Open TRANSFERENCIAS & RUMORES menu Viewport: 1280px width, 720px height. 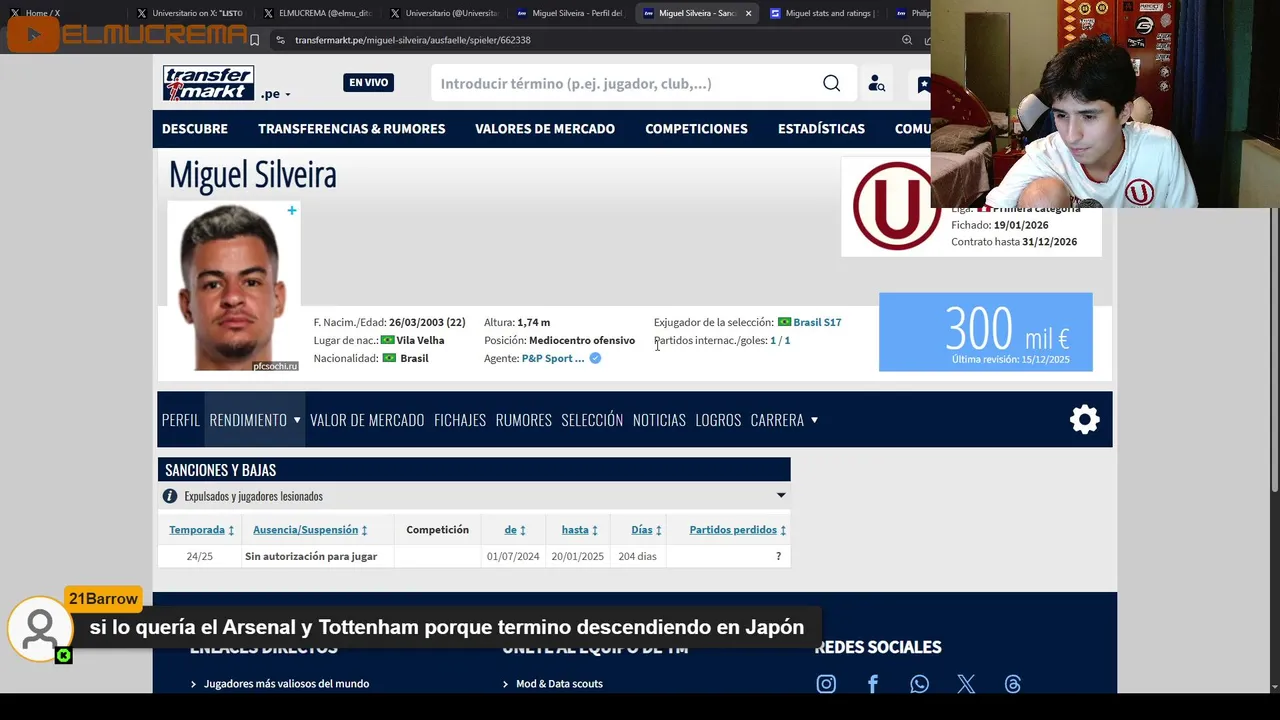pos(352,129)
